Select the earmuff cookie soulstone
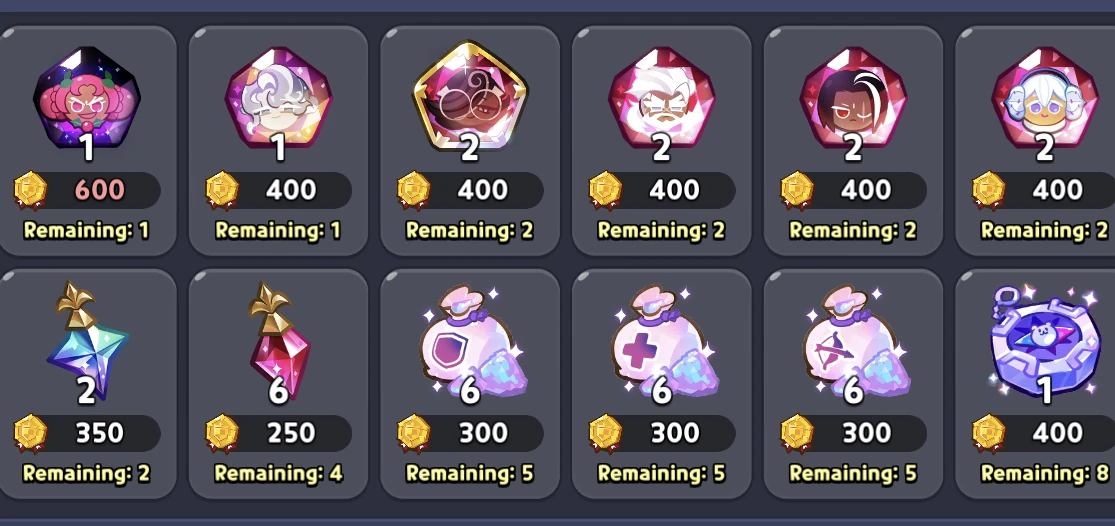 [1045, 97]
